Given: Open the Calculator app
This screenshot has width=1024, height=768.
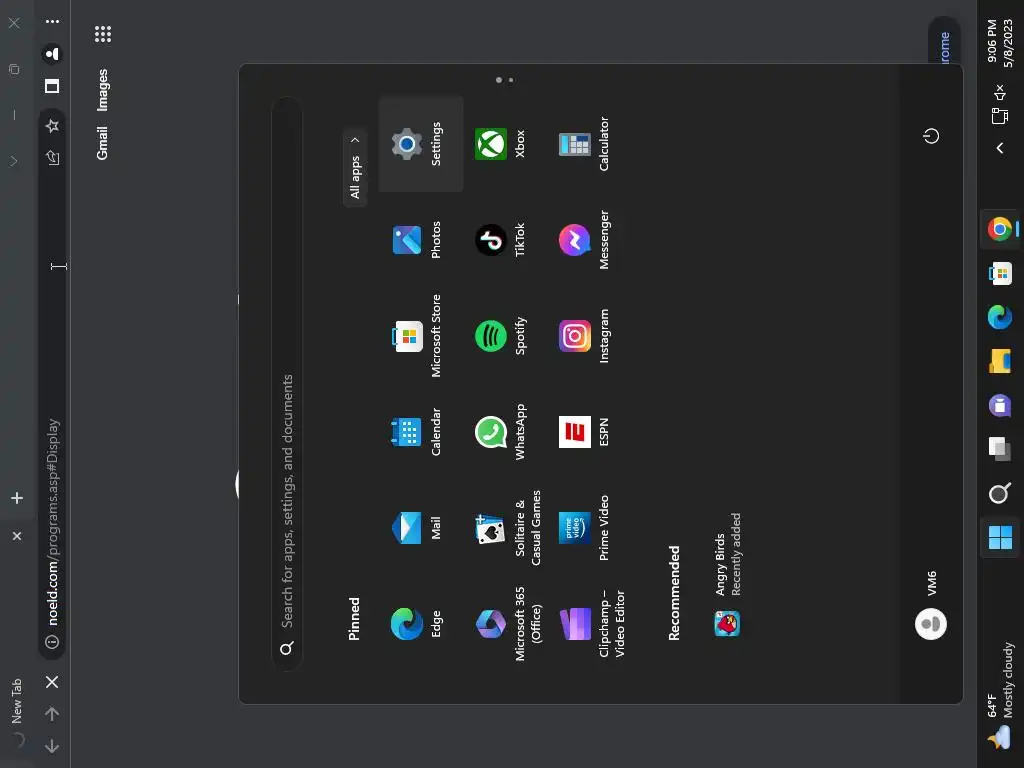Looking at the screenshot, I should coord(584,144).
